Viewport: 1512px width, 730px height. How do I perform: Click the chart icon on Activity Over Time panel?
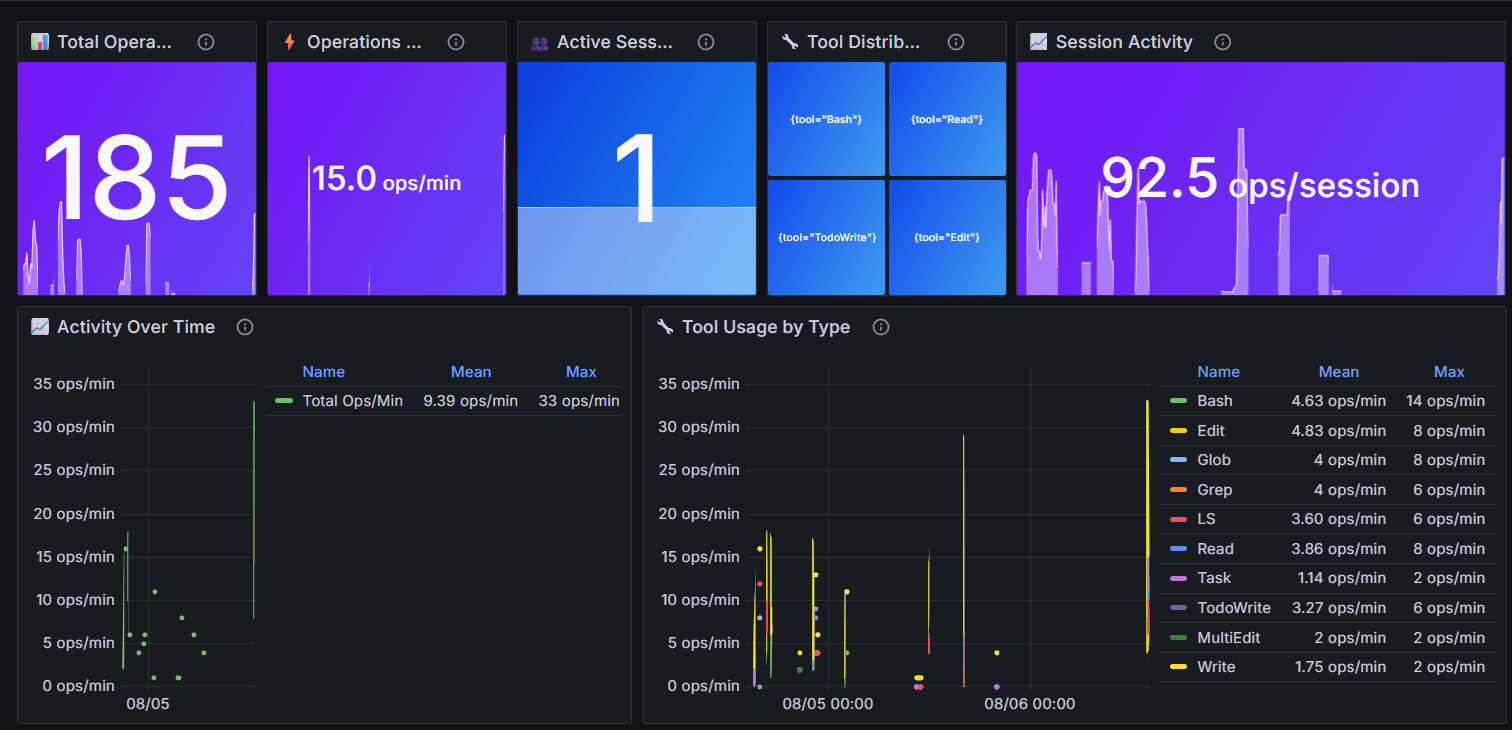pyautogui.click(x=38, y=326)
